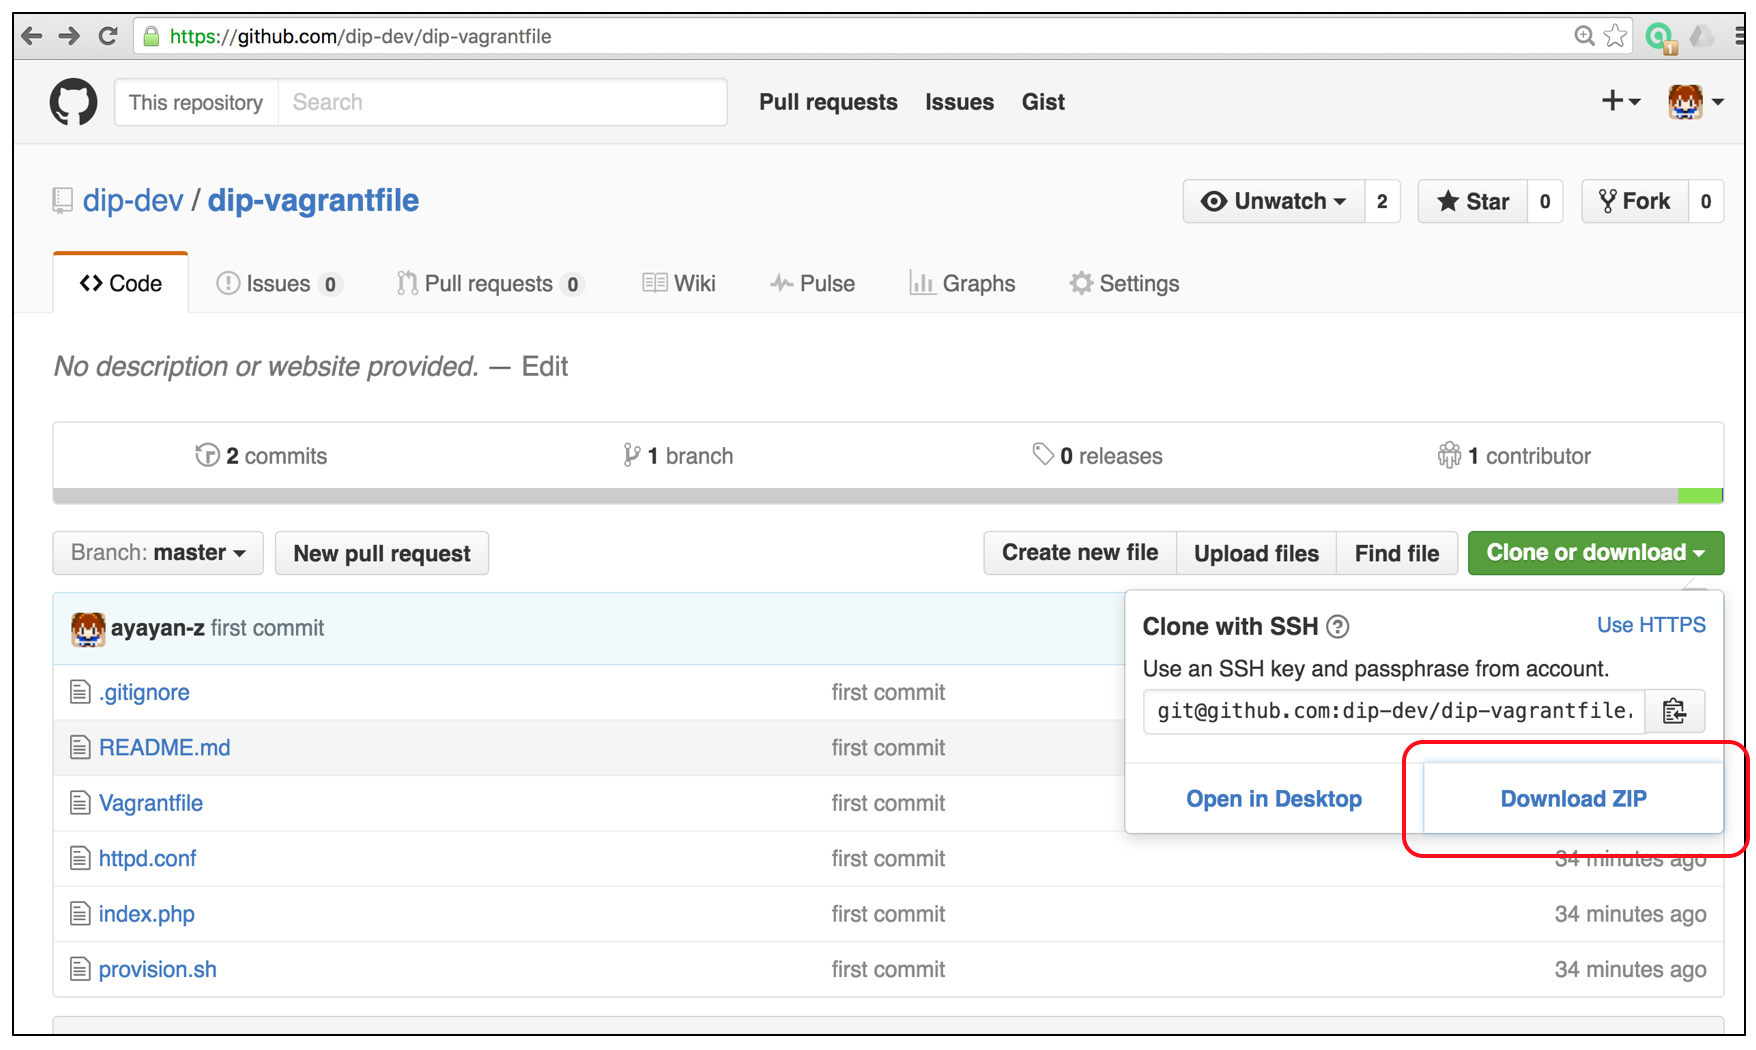This screenshot has width=1756, height=1050.
Task: Open the Graphs tab
Action: (x=962, y=284)
